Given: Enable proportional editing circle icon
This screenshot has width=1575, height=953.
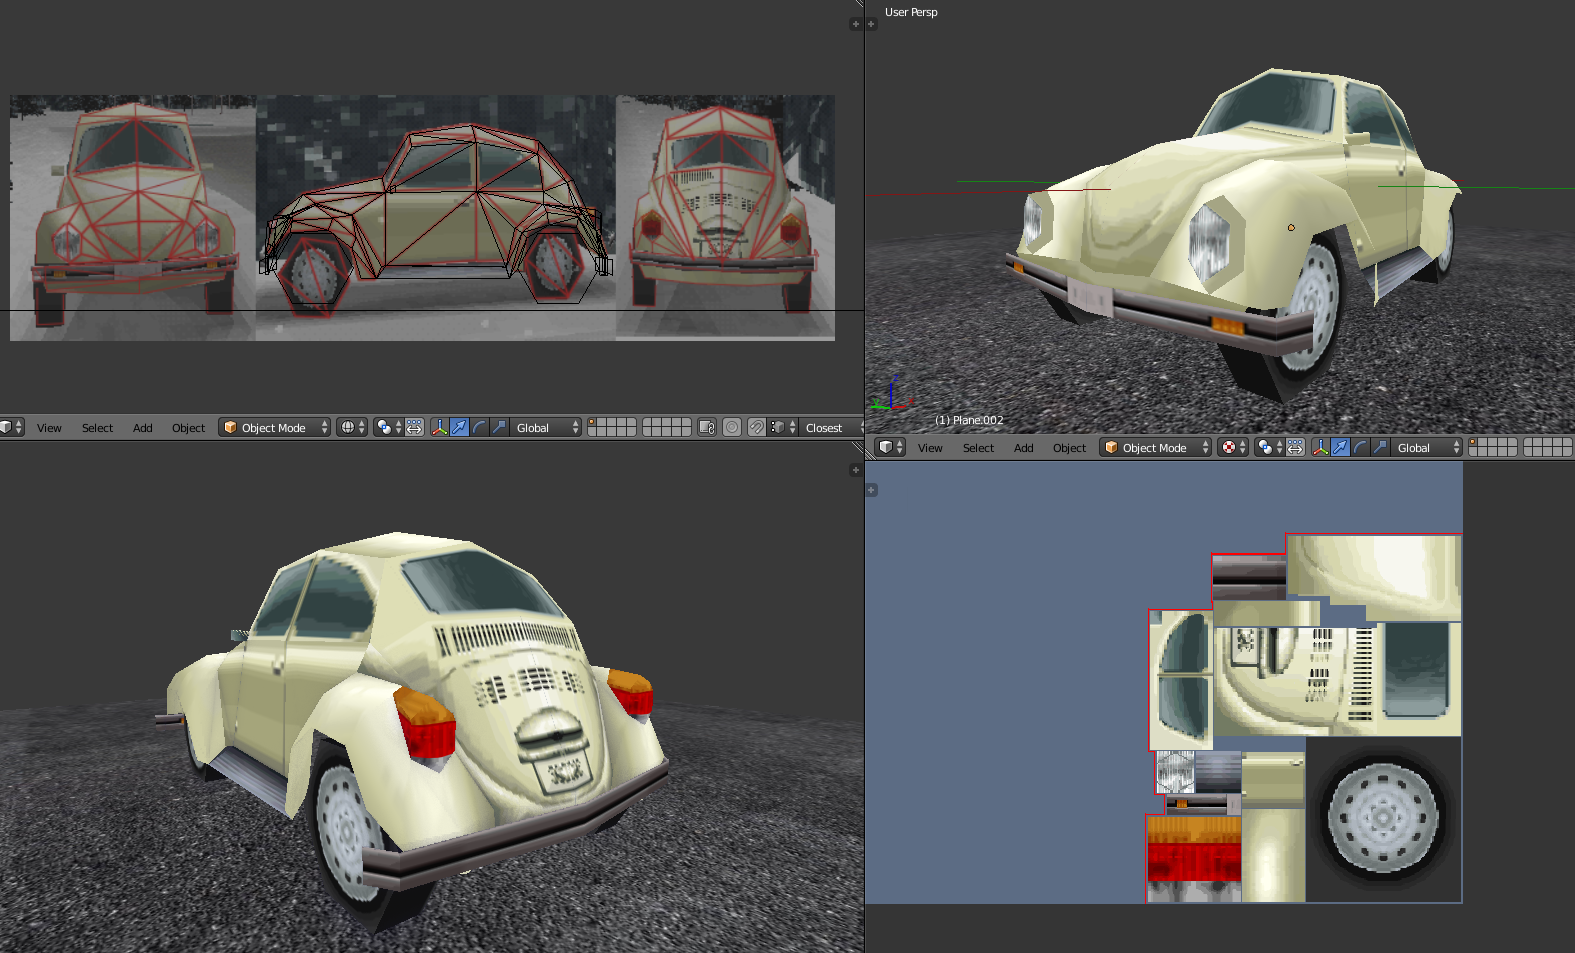Looking at the screenshot, I should (732, 428).
